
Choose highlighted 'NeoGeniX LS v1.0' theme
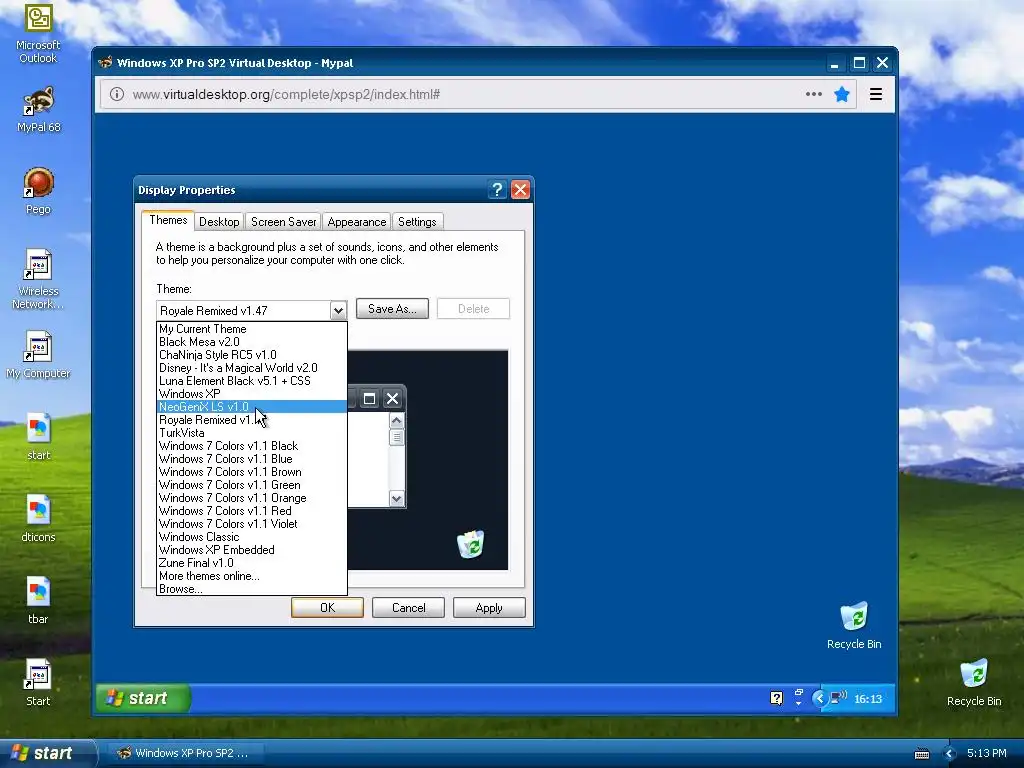[x=251, y=407]
